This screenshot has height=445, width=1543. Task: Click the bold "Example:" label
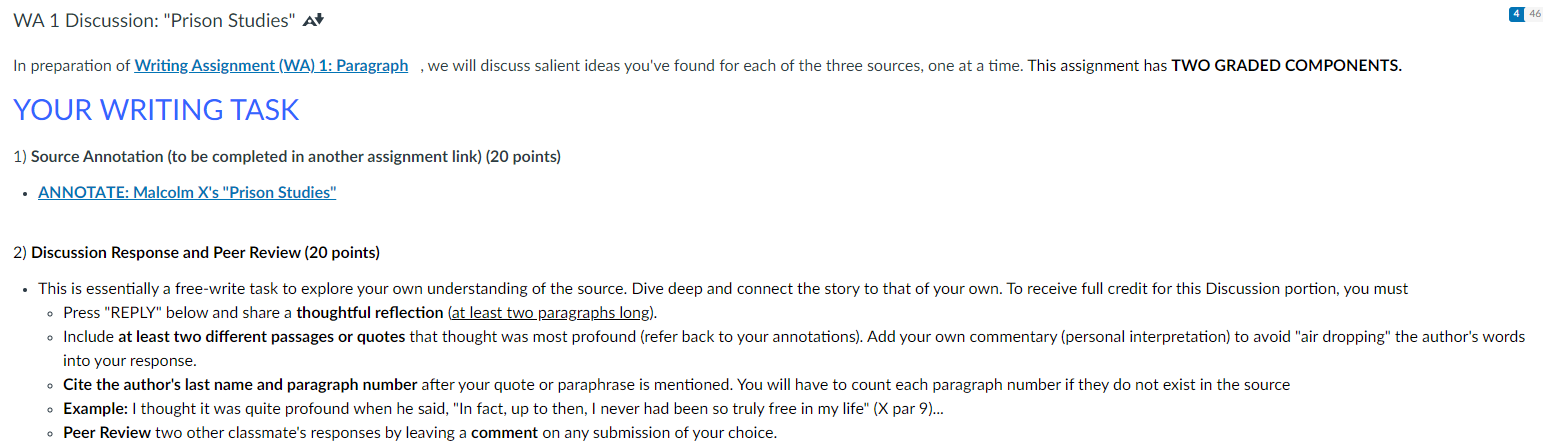pos(94,408)
